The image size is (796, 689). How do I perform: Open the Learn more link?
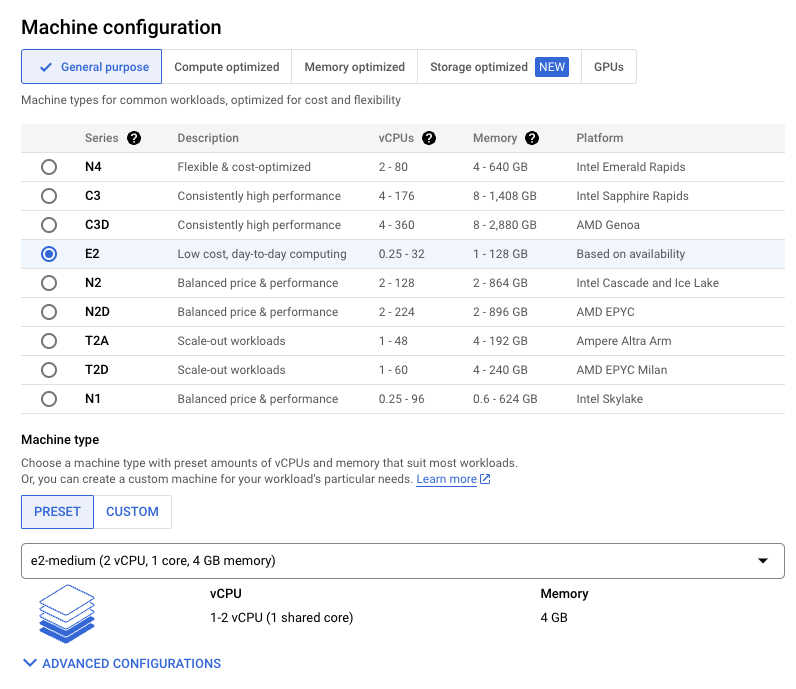point(446,480)
